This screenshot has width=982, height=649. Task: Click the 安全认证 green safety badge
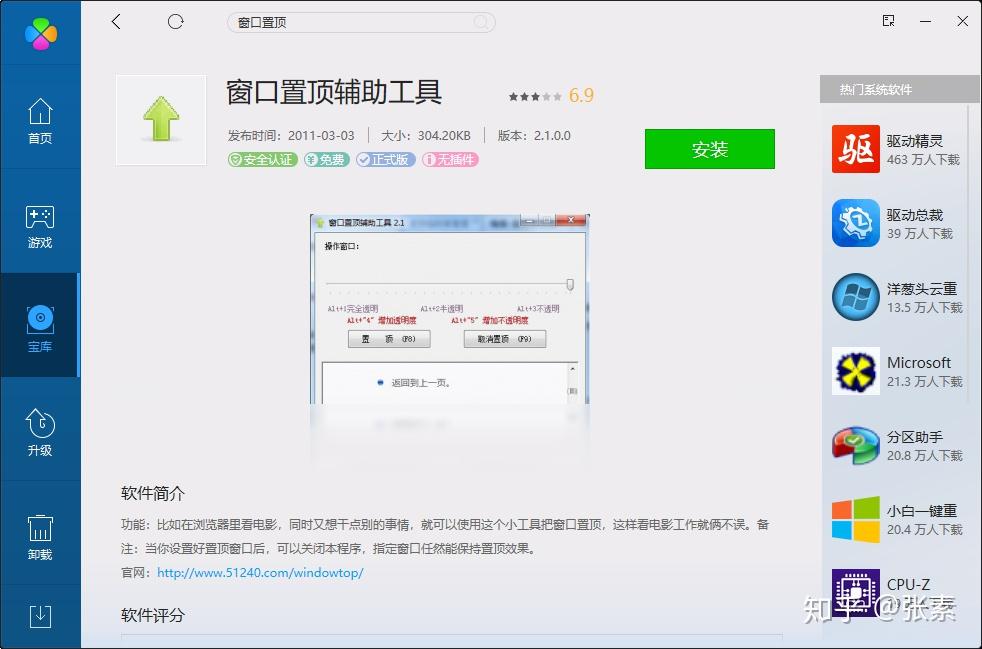pyautogui.click(x=262, y=160)
